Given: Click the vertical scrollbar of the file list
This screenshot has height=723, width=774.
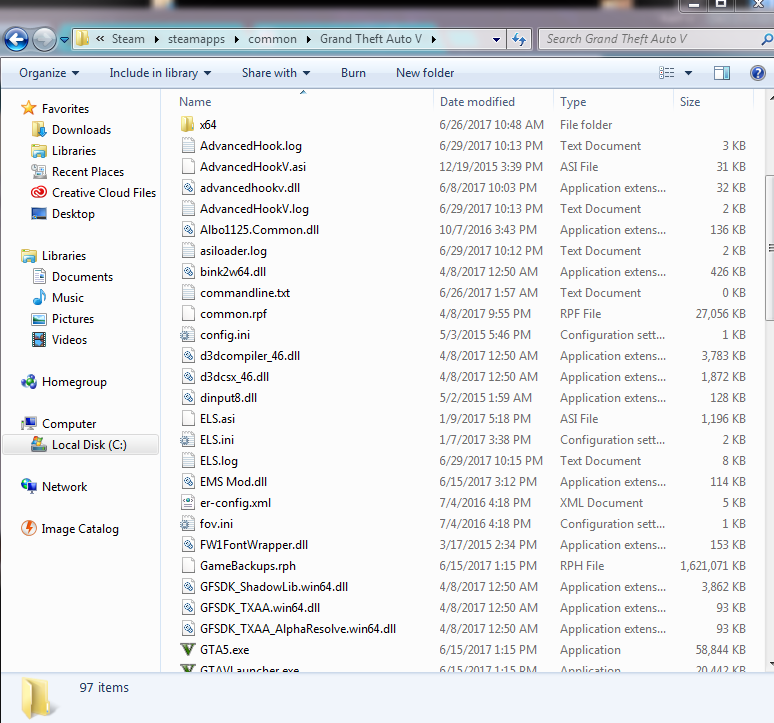Looking at the screenshot, I should pyautogui.click(x=769, y=247).
